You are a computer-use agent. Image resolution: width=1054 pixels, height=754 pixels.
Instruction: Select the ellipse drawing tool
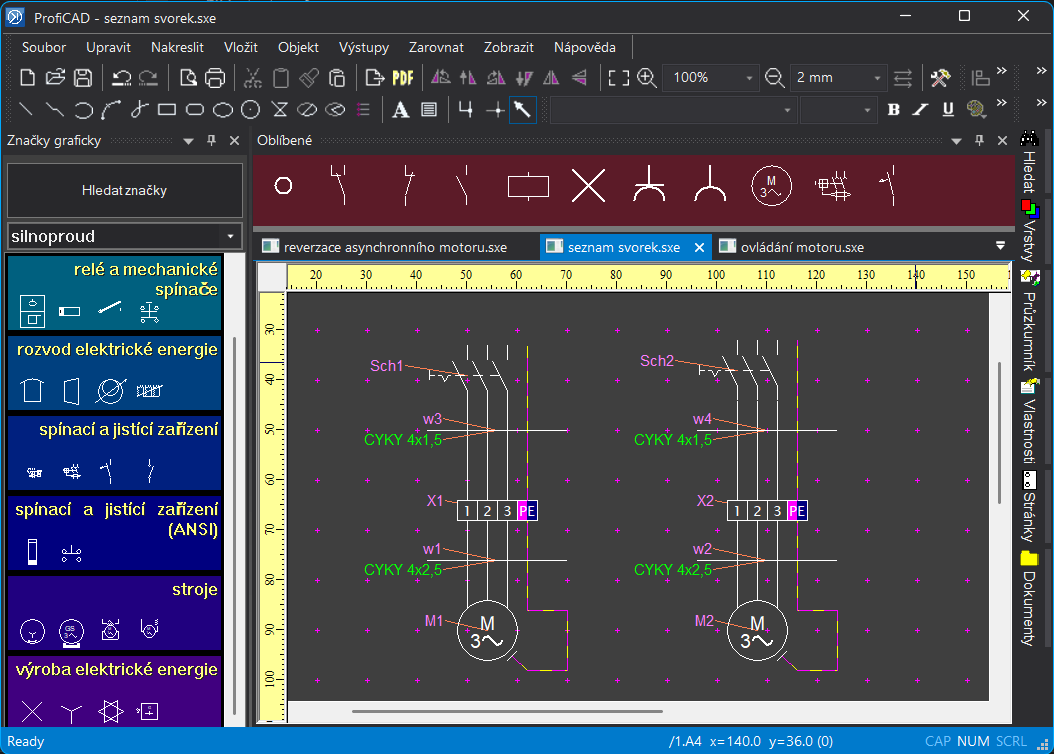click(x=222, y=110)
